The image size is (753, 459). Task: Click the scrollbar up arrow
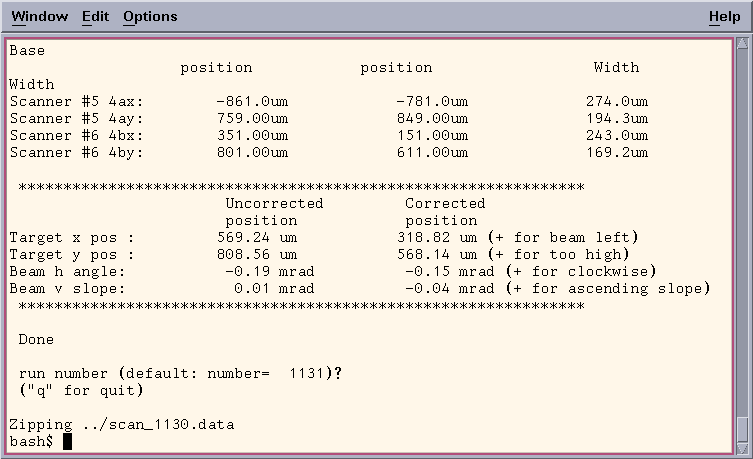pyautogui.click(x=742, y=44)
